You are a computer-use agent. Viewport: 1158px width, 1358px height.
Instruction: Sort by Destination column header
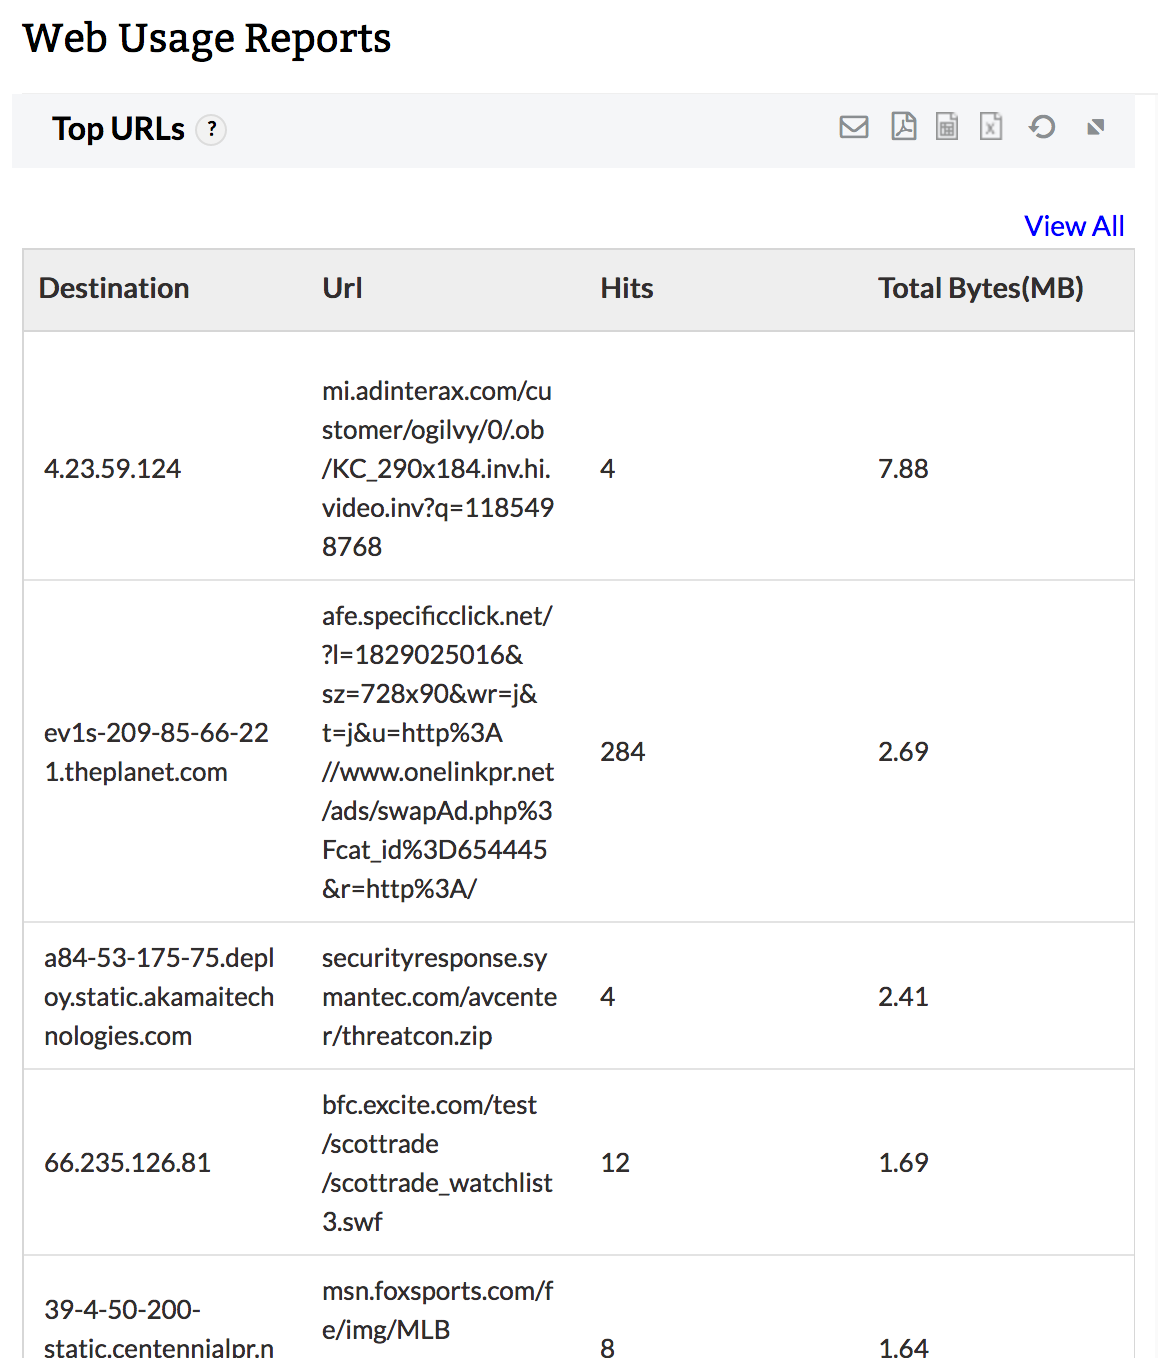coord(114,288)
